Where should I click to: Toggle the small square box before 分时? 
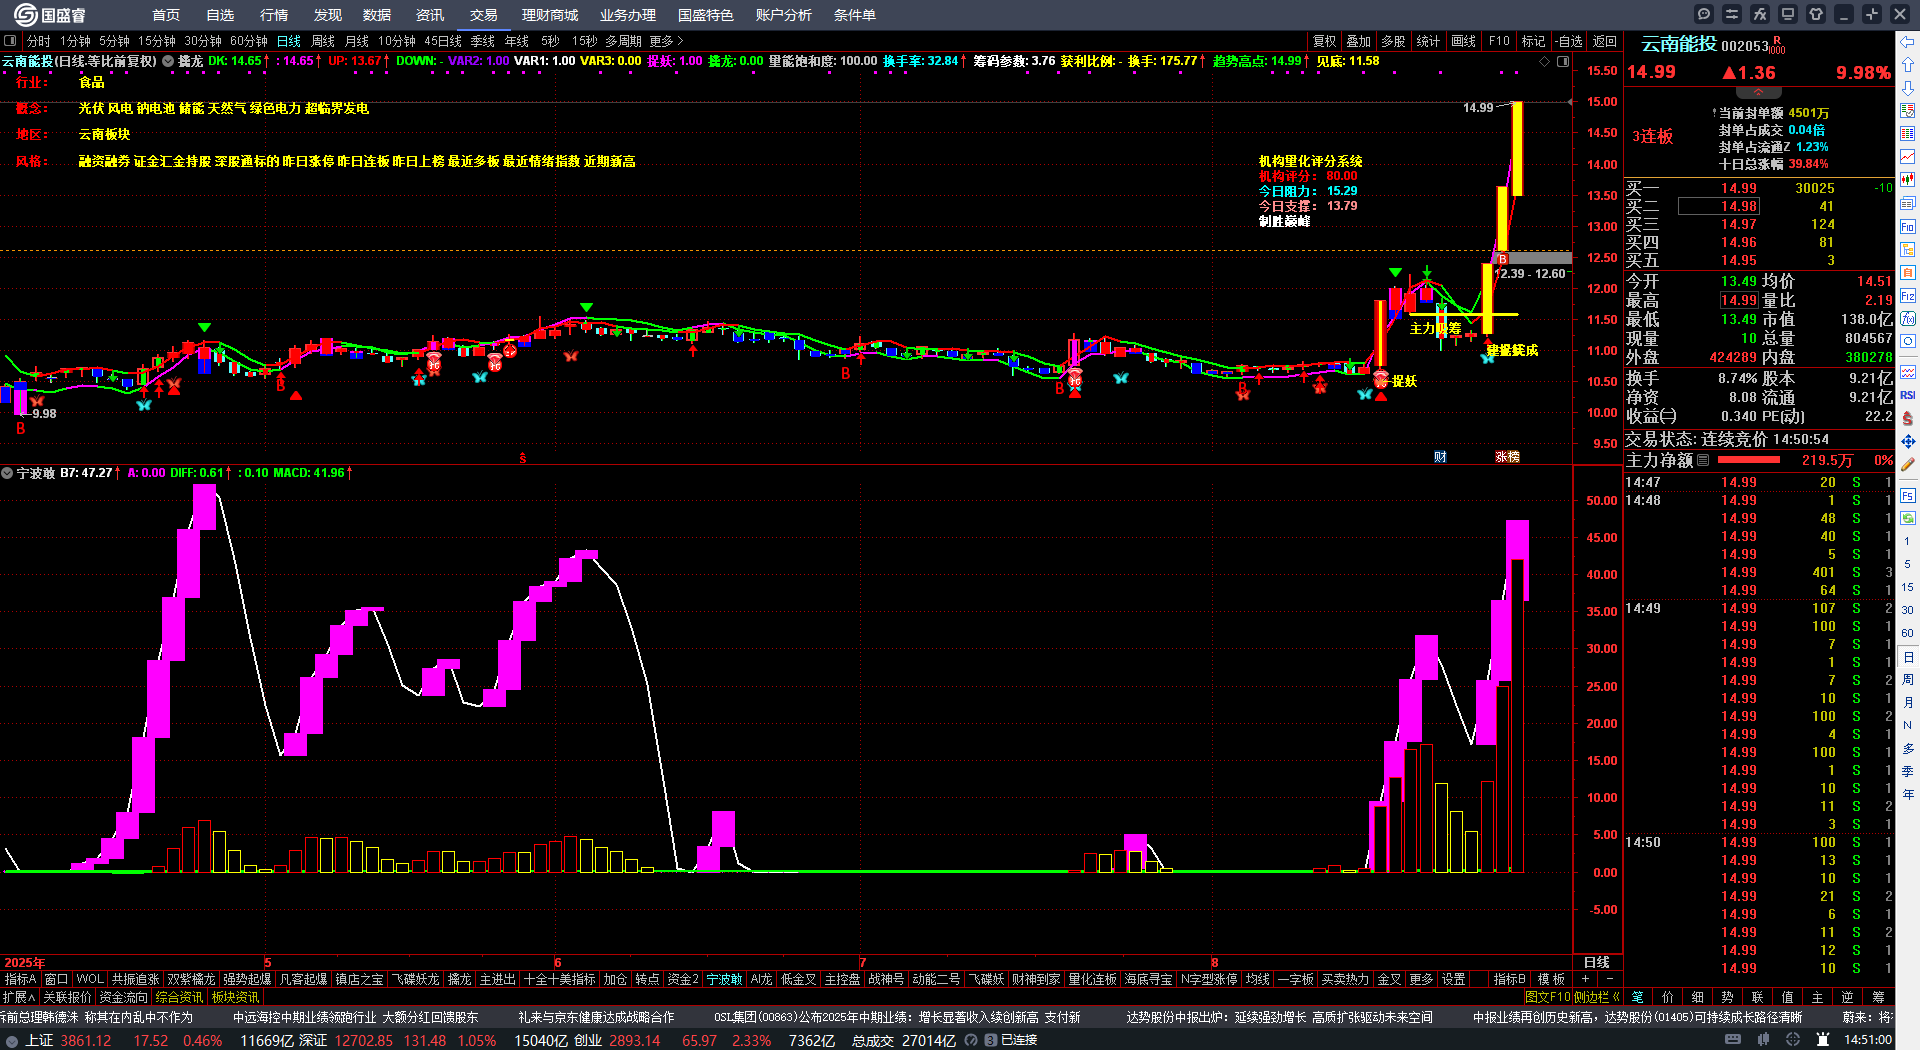[10, 41]
